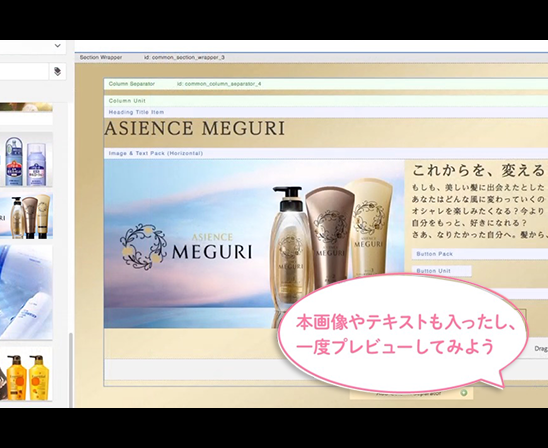Image resolution: width=548 pixels, height=448 pixels.
Task: Select the Button Pack component bar
Action: pyautogui.click(x=480, y=254)
